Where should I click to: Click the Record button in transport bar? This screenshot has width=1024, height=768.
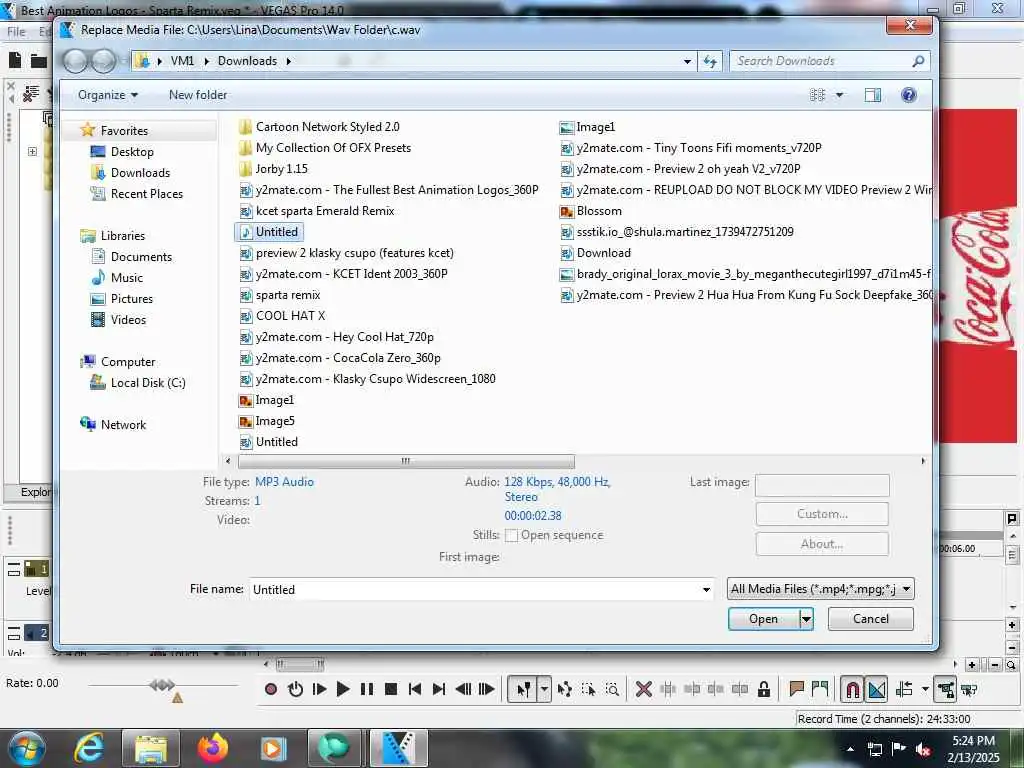(271, 689)
